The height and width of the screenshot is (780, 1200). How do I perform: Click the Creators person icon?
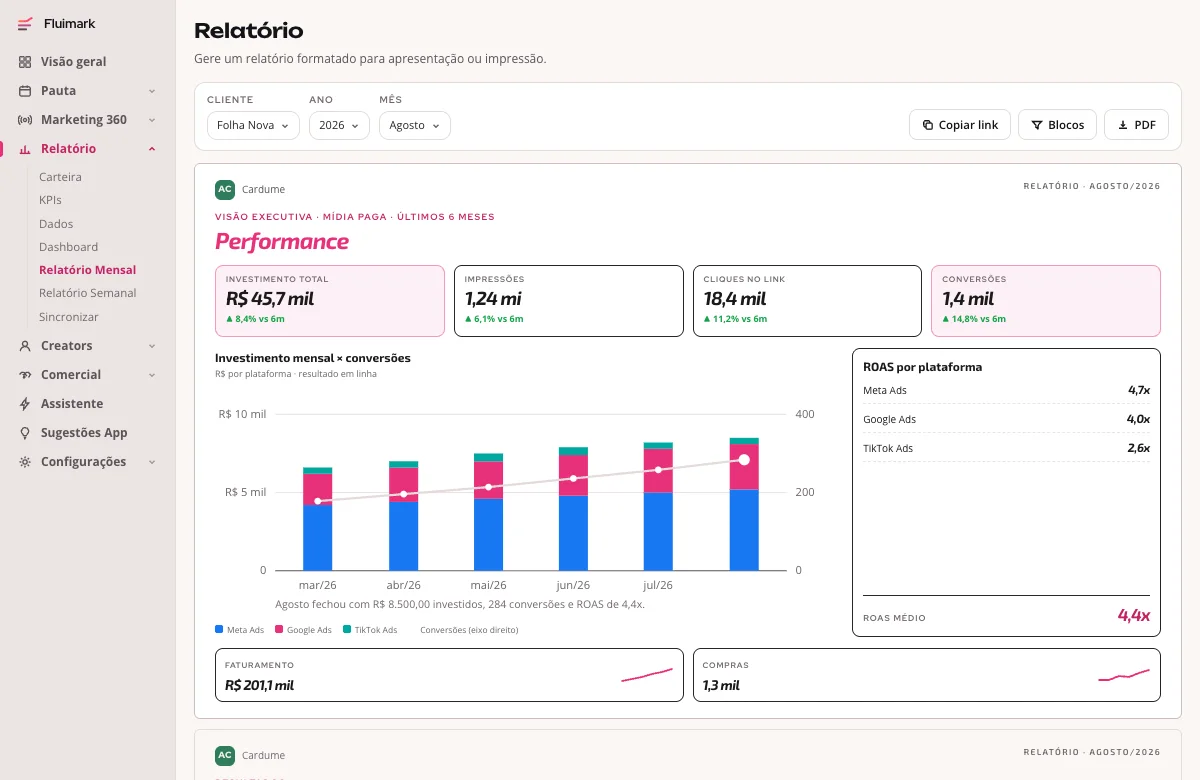click(x=25, y=346)
